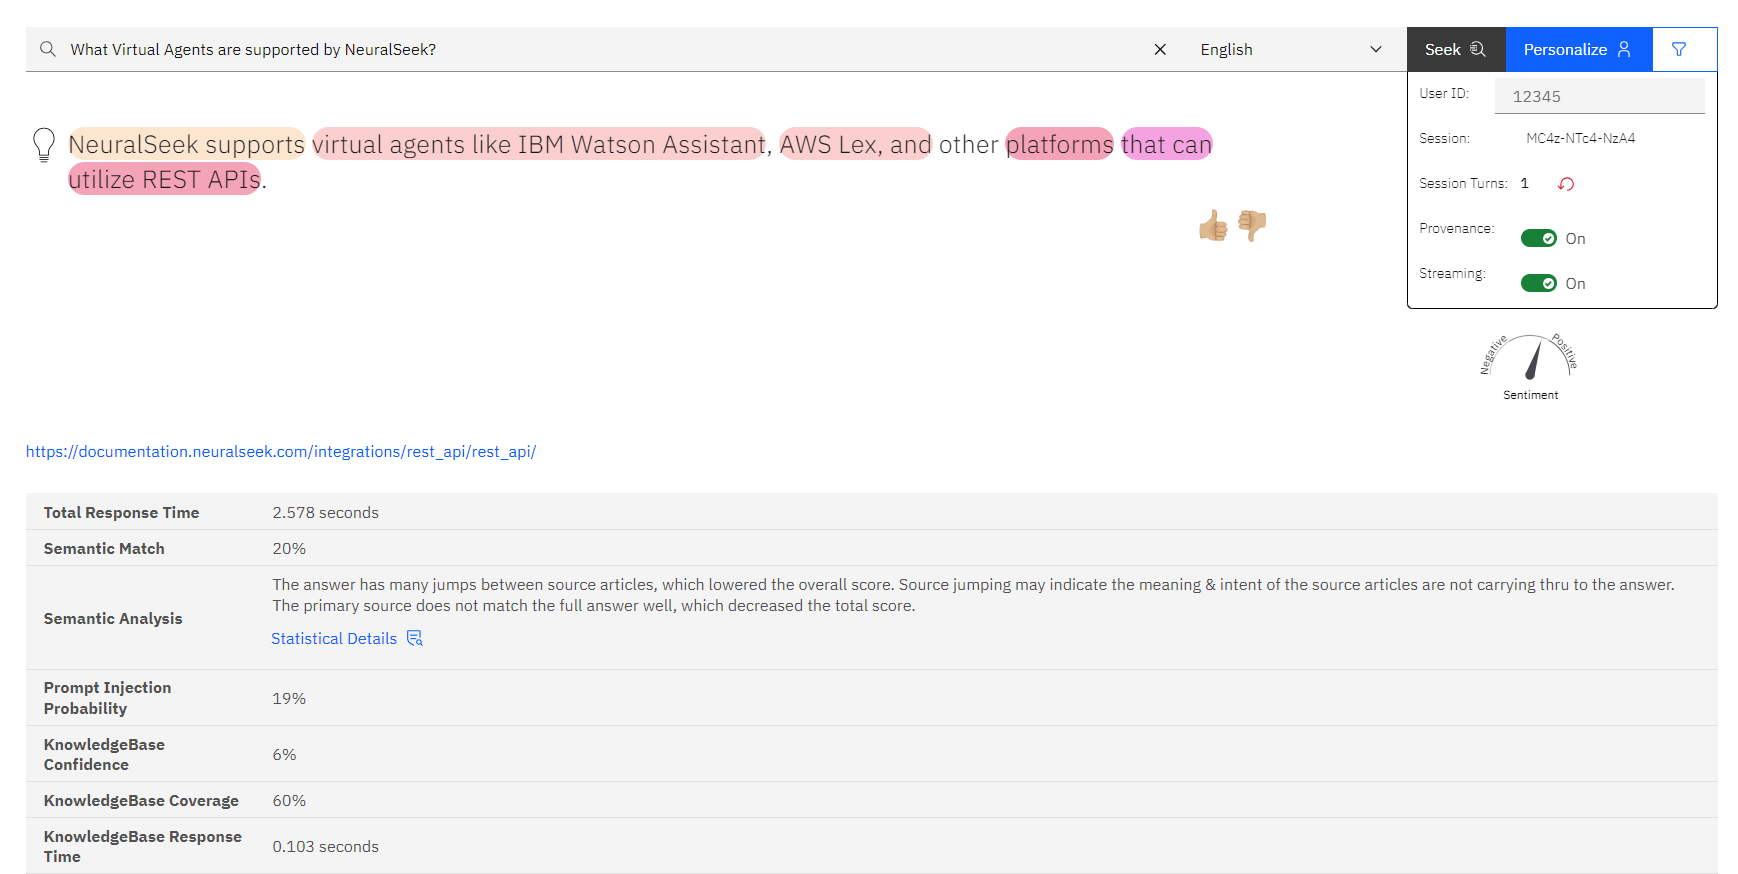
Task: Click the KnowledgeBase Coverage value 60%
Action: pos(289,800)
